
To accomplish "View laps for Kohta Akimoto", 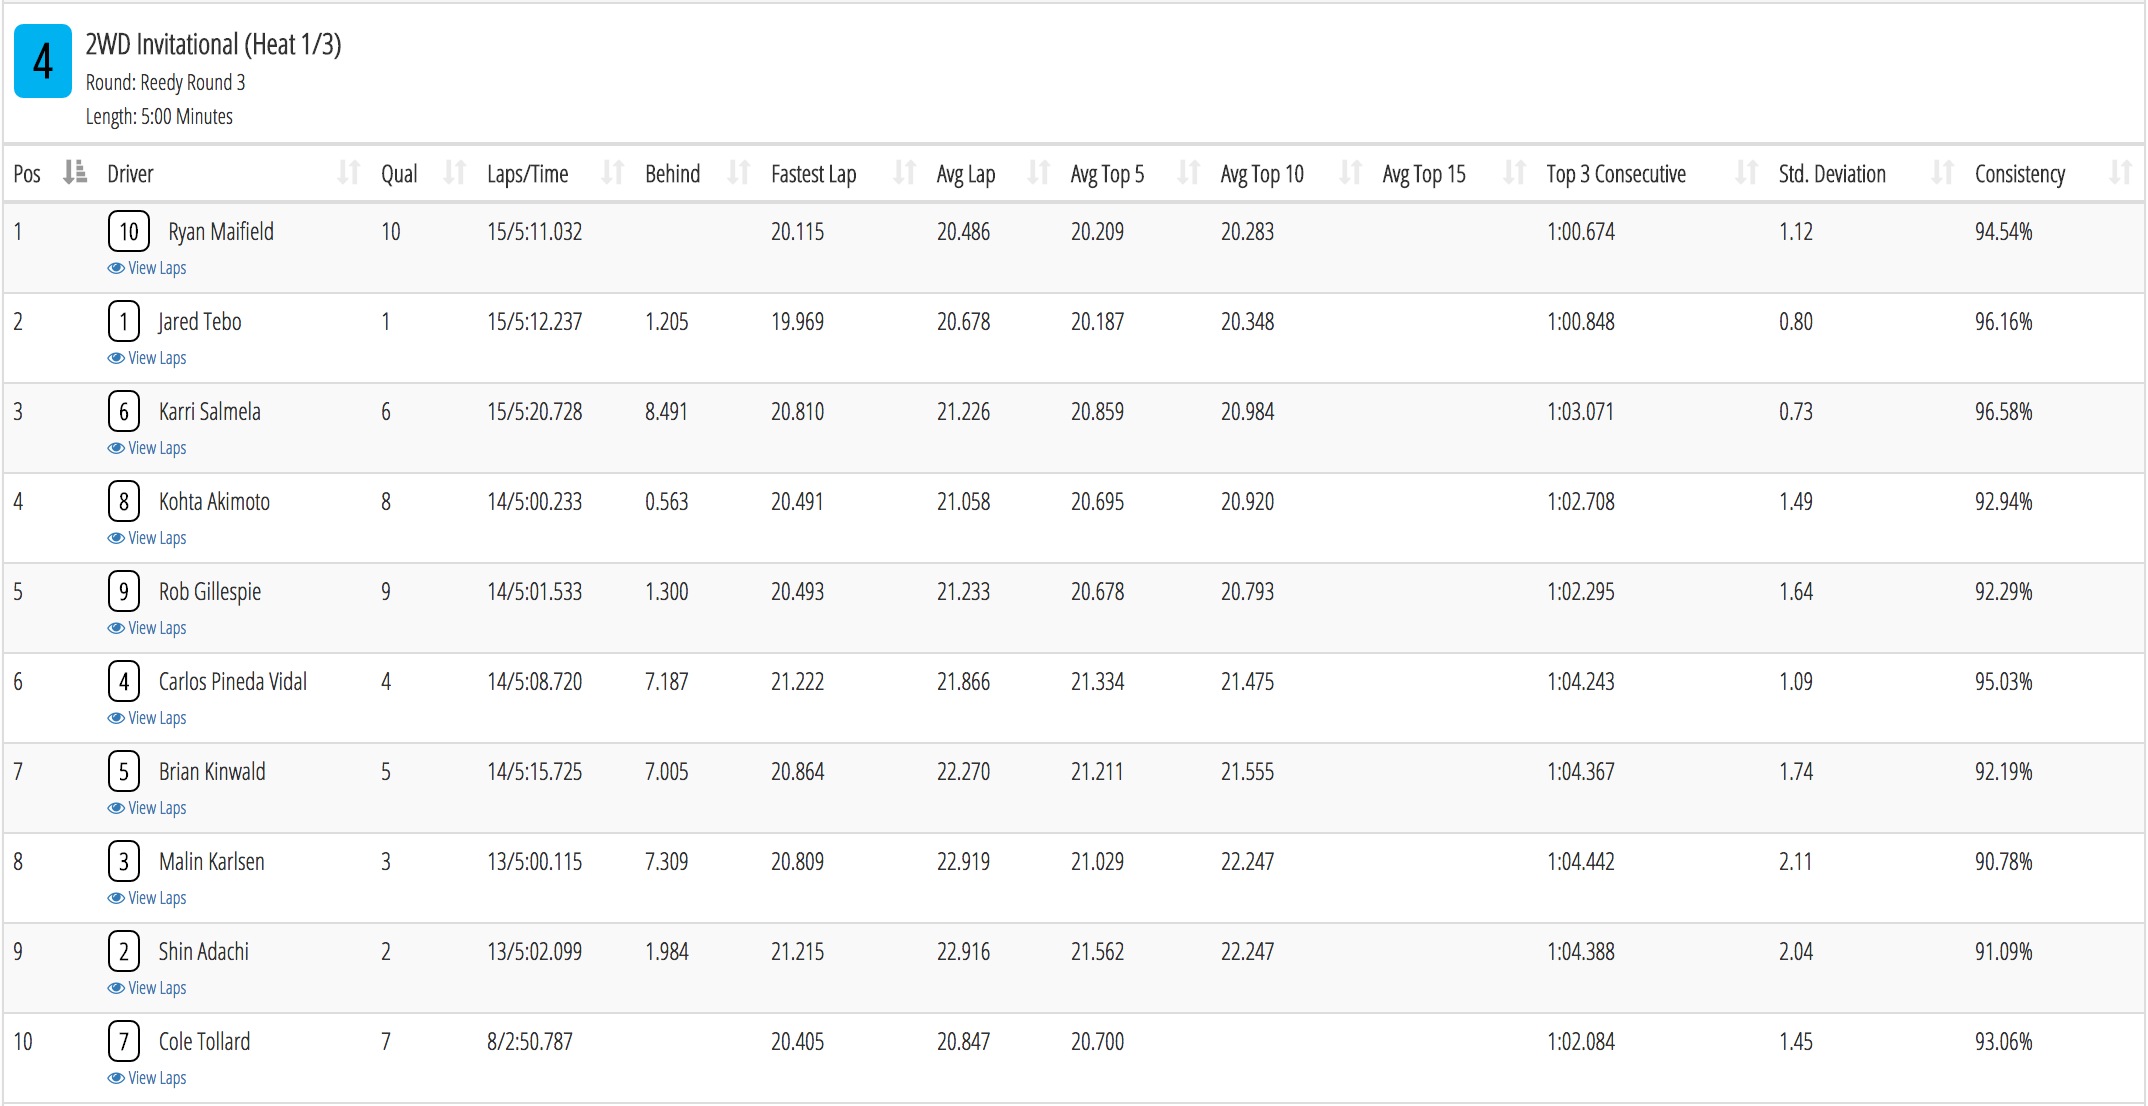I will click(x=147, y=538).
